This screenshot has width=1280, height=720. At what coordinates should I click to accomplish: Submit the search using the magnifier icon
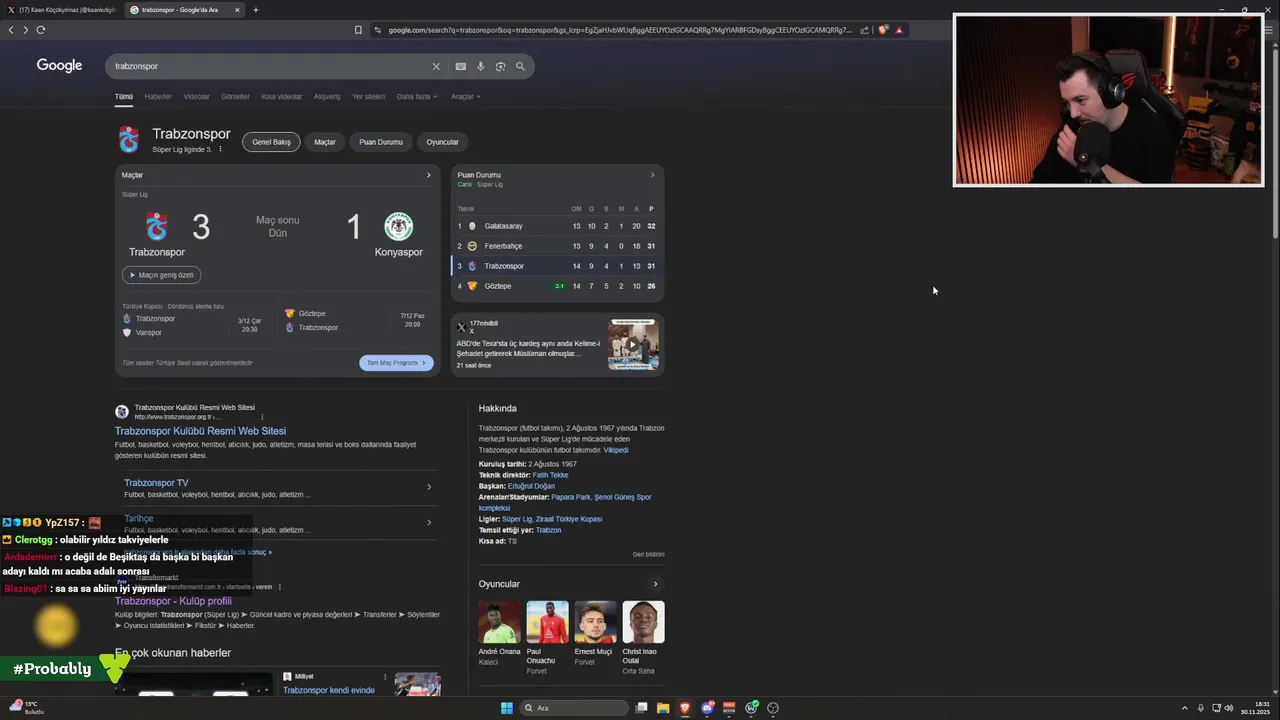[x=520, y=66]
